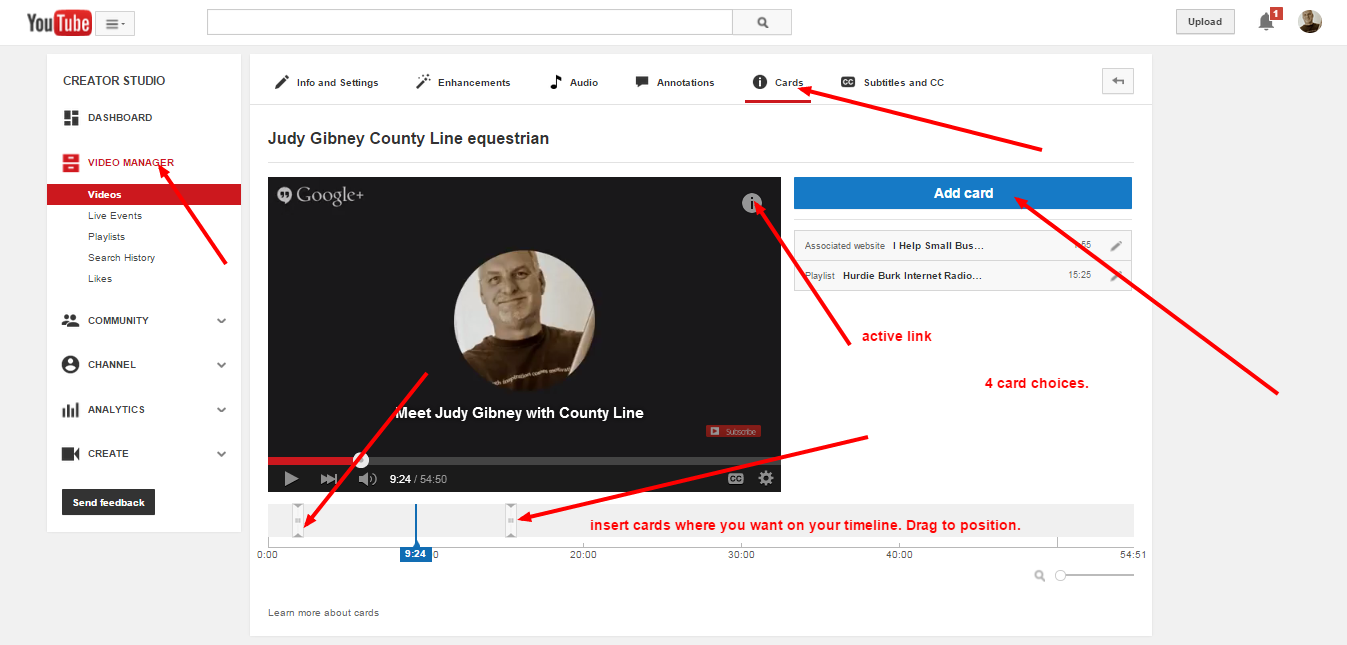
Task: Click the notifications bell icon
Action: [1266, 21]
